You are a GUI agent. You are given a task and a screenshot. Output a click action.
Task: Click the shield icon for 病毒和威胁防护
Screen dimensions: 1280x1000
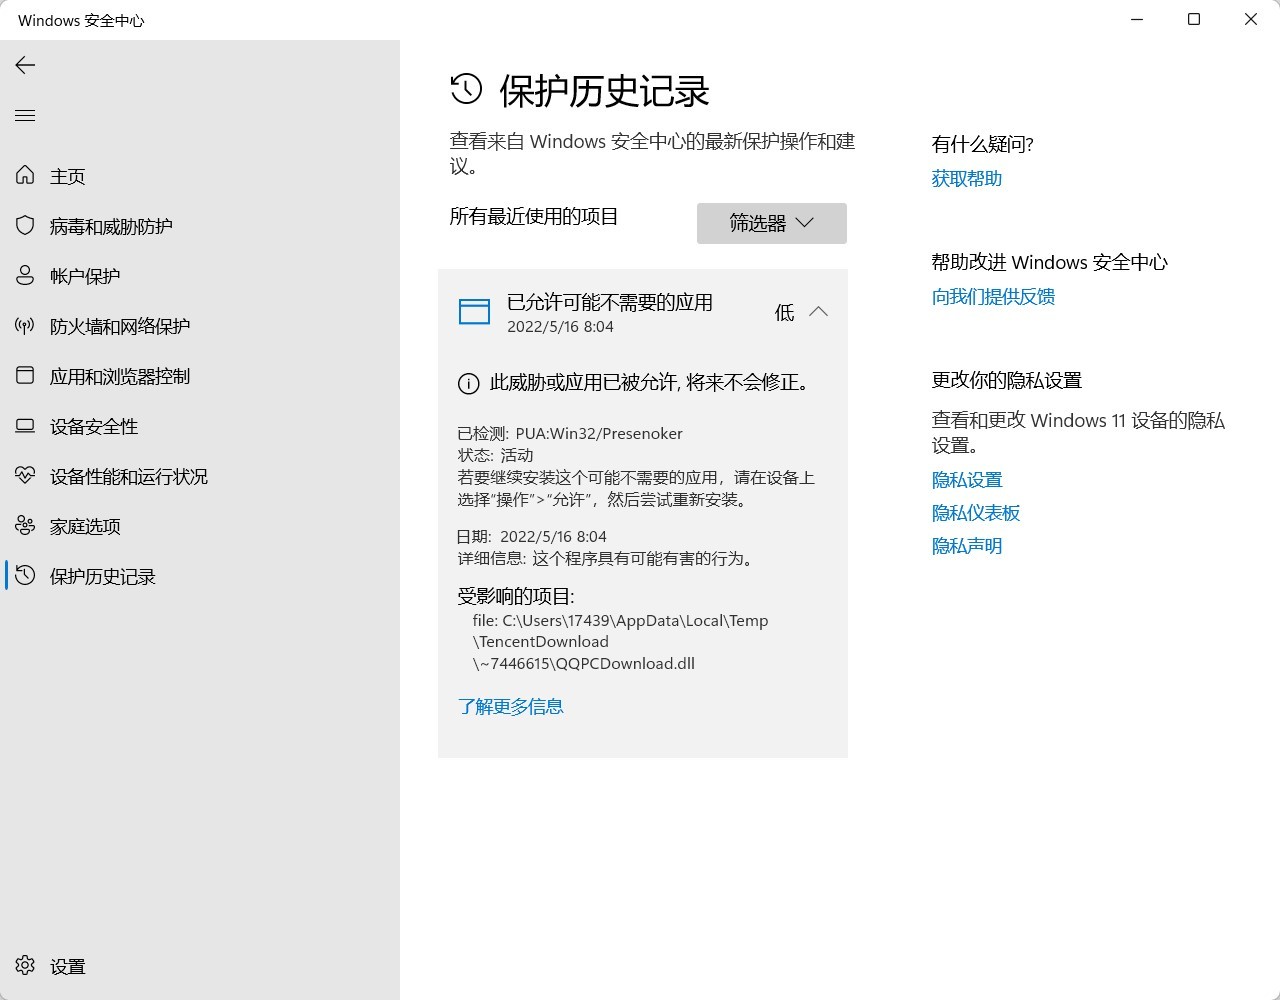click(25, 225)
